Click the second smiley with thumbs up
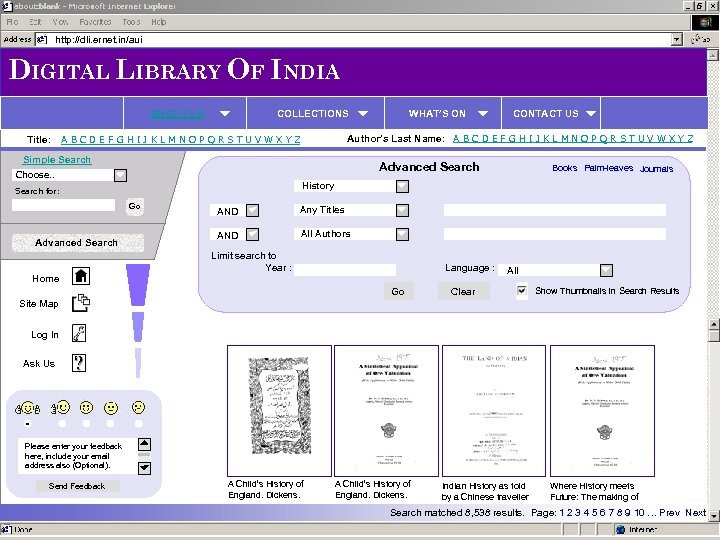Image resolution: width=720 pixels, height=540 pixels. pyautogui.click(x=60, y=407)
